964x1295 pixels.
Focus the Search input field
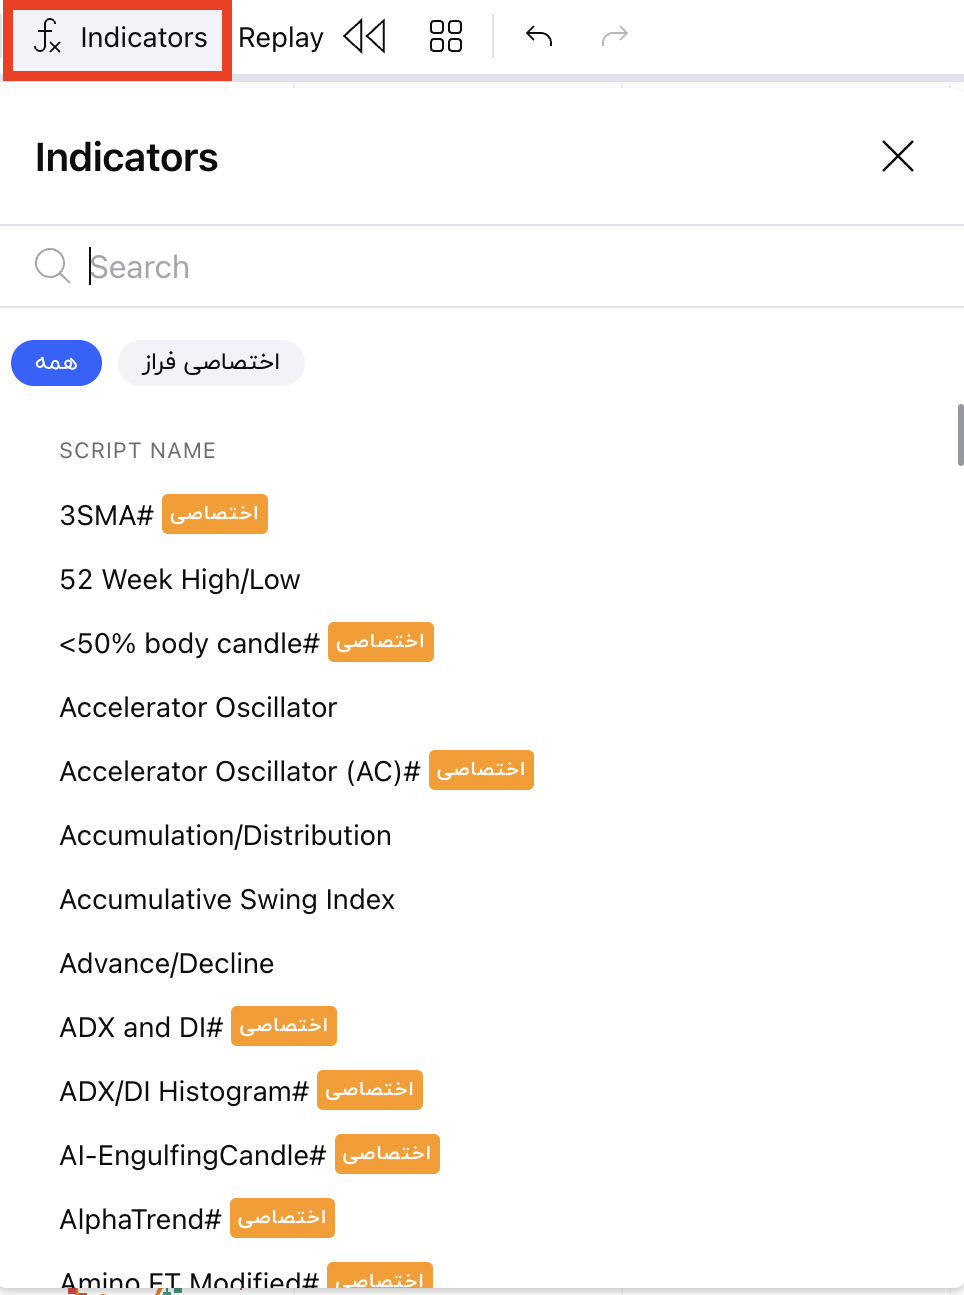520,267
